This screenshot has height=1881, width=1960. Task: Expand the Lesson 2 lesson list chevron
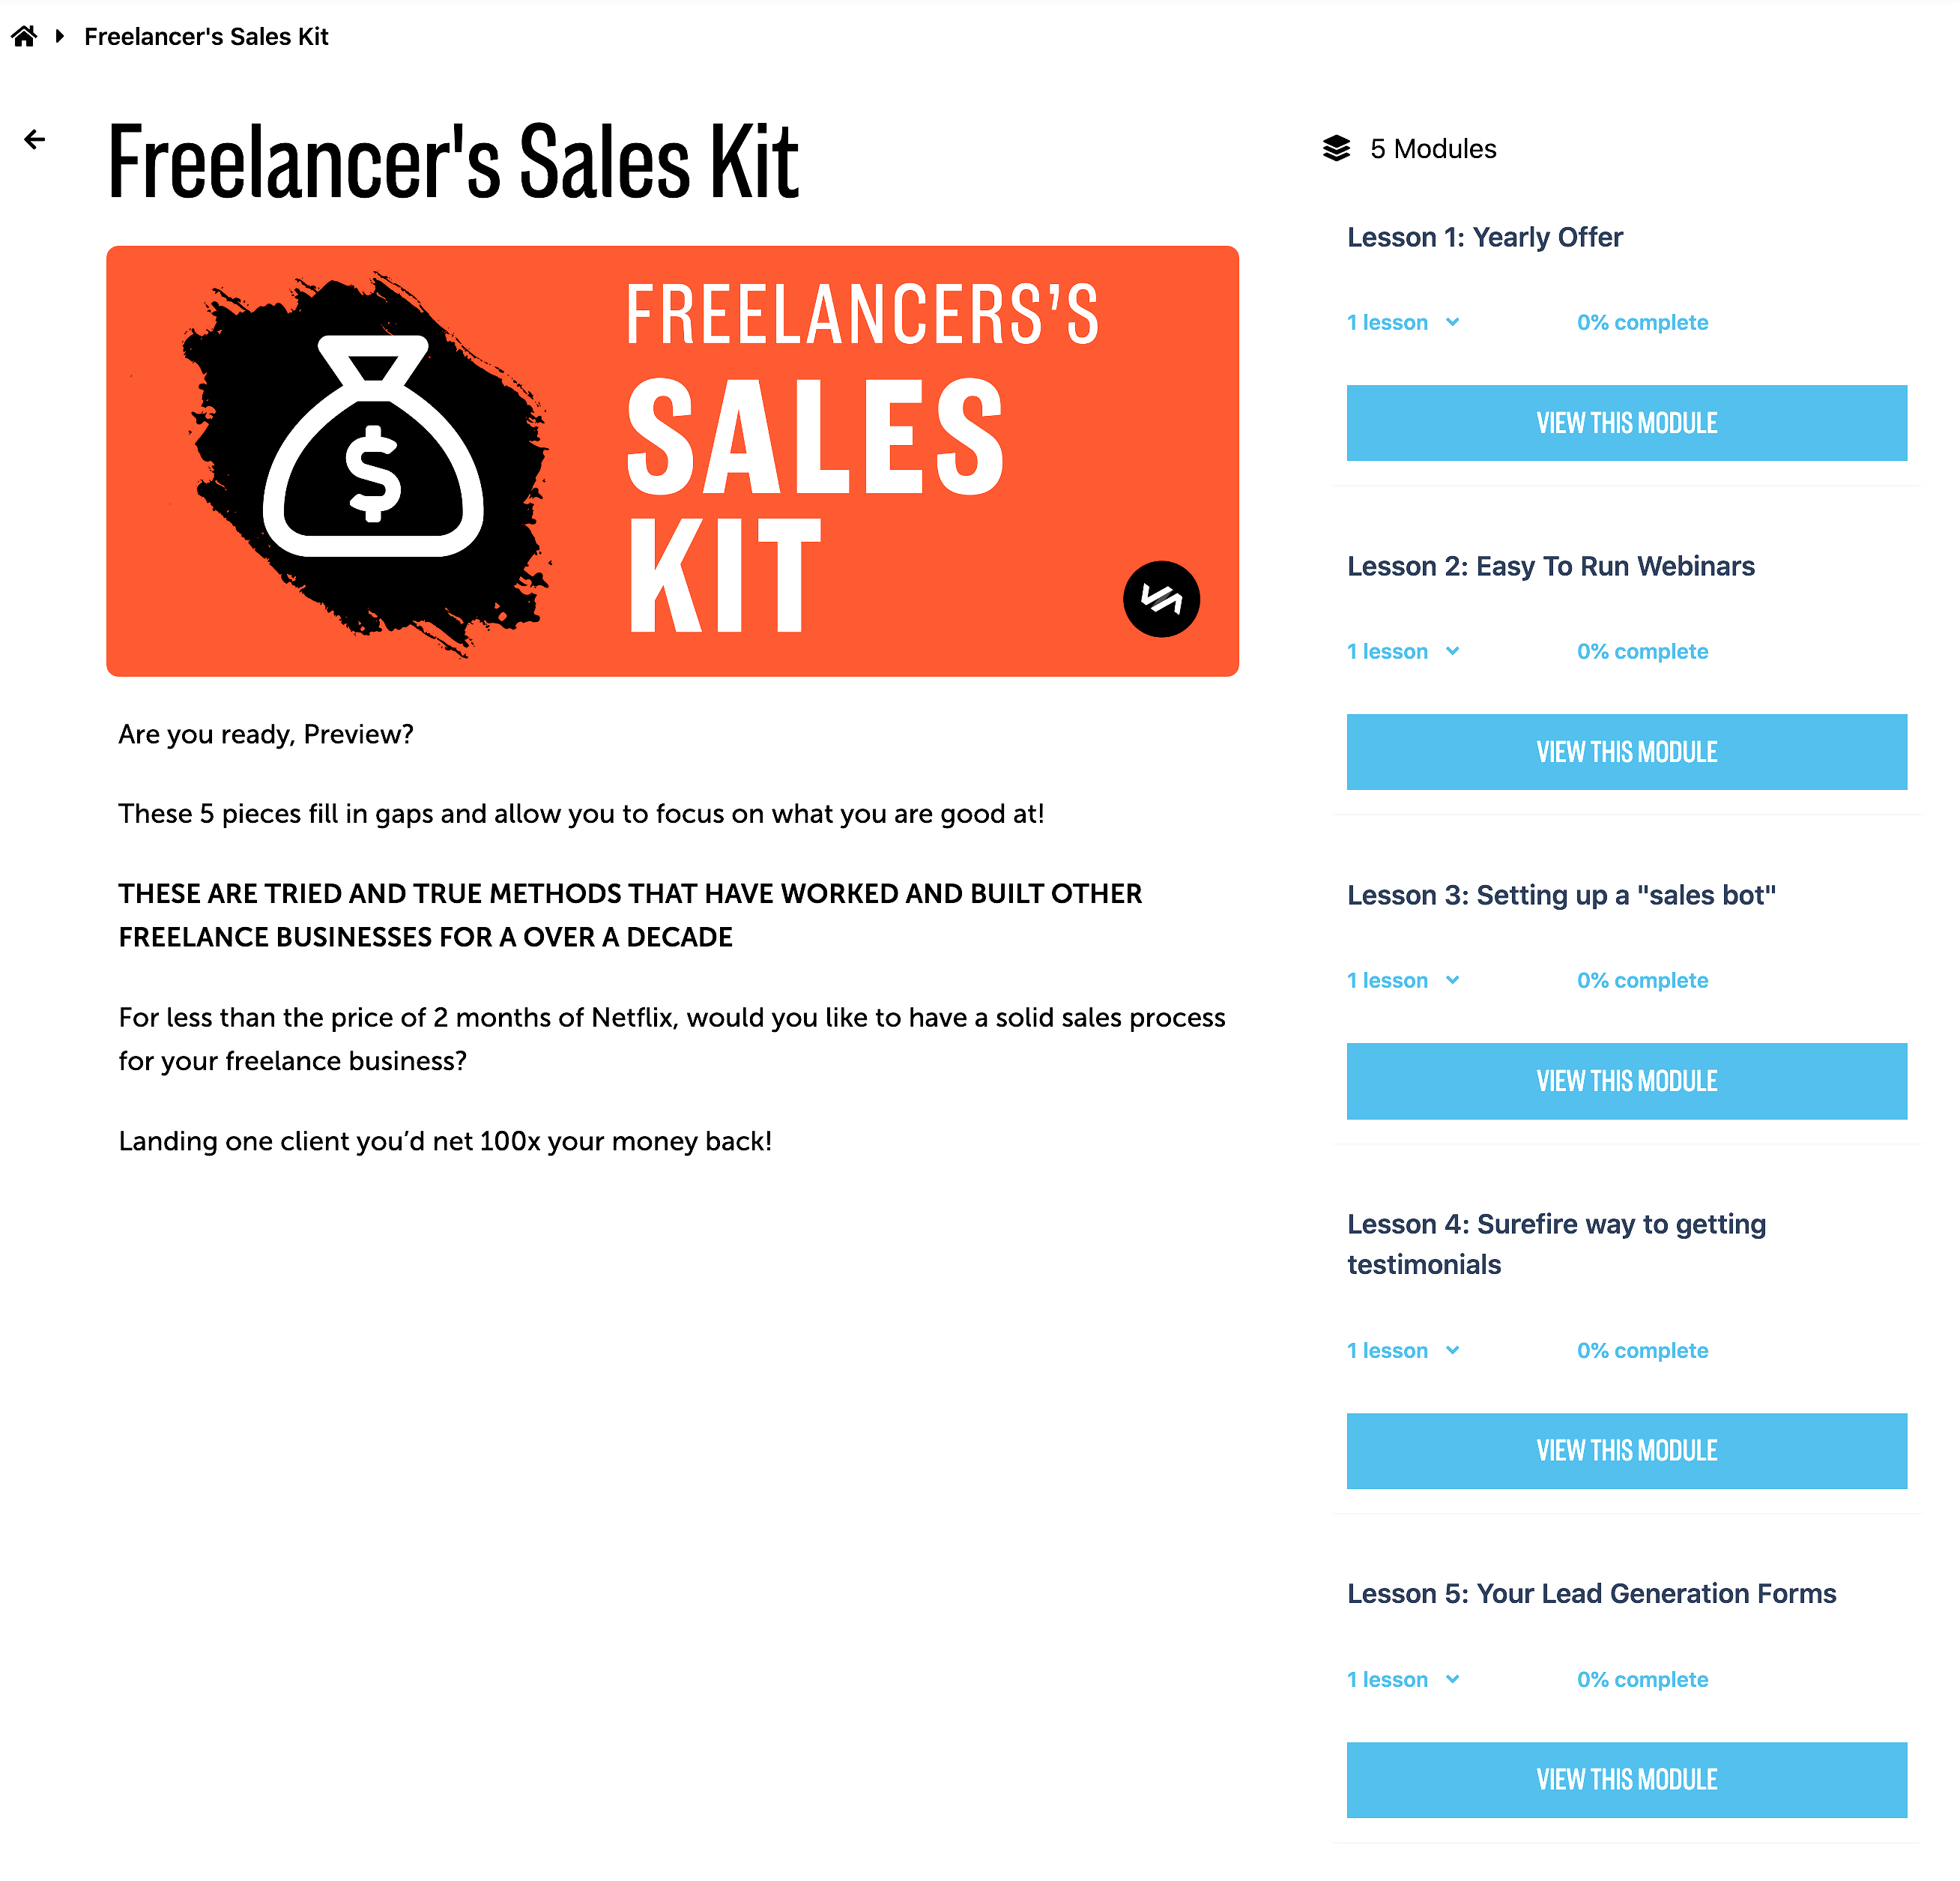point(1453,651)
